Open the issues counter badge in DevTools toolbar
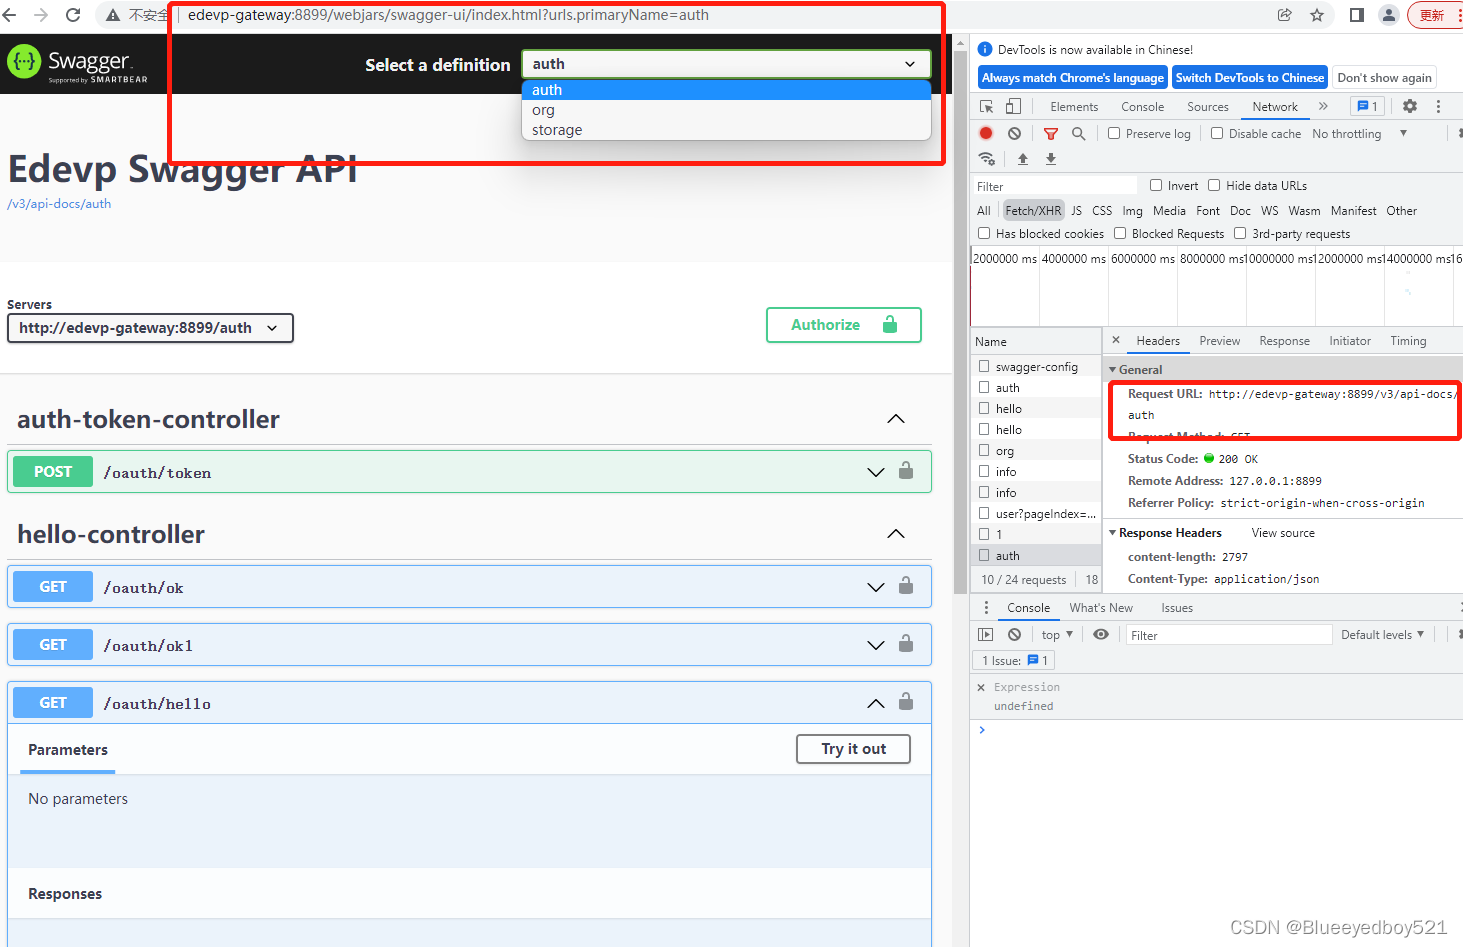Viewport: 1463px width, 947px height. (1367, 106)
